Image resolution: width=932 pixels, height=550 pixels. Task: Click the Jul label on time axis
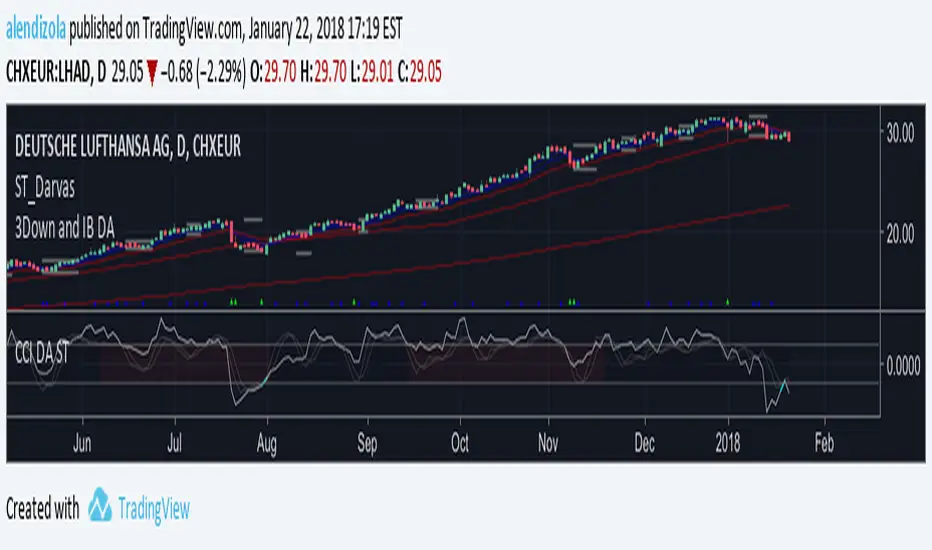(174, 443)
